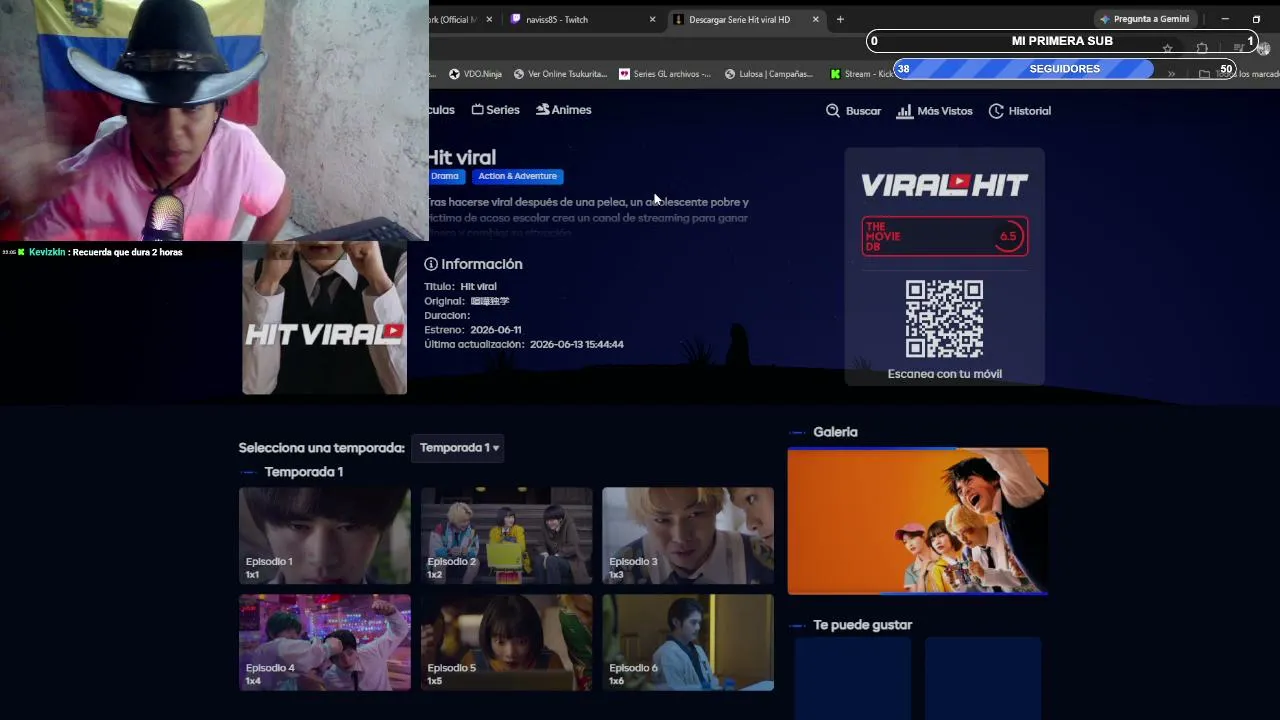
Task: Click the QR code image
Action: (945, 319)
